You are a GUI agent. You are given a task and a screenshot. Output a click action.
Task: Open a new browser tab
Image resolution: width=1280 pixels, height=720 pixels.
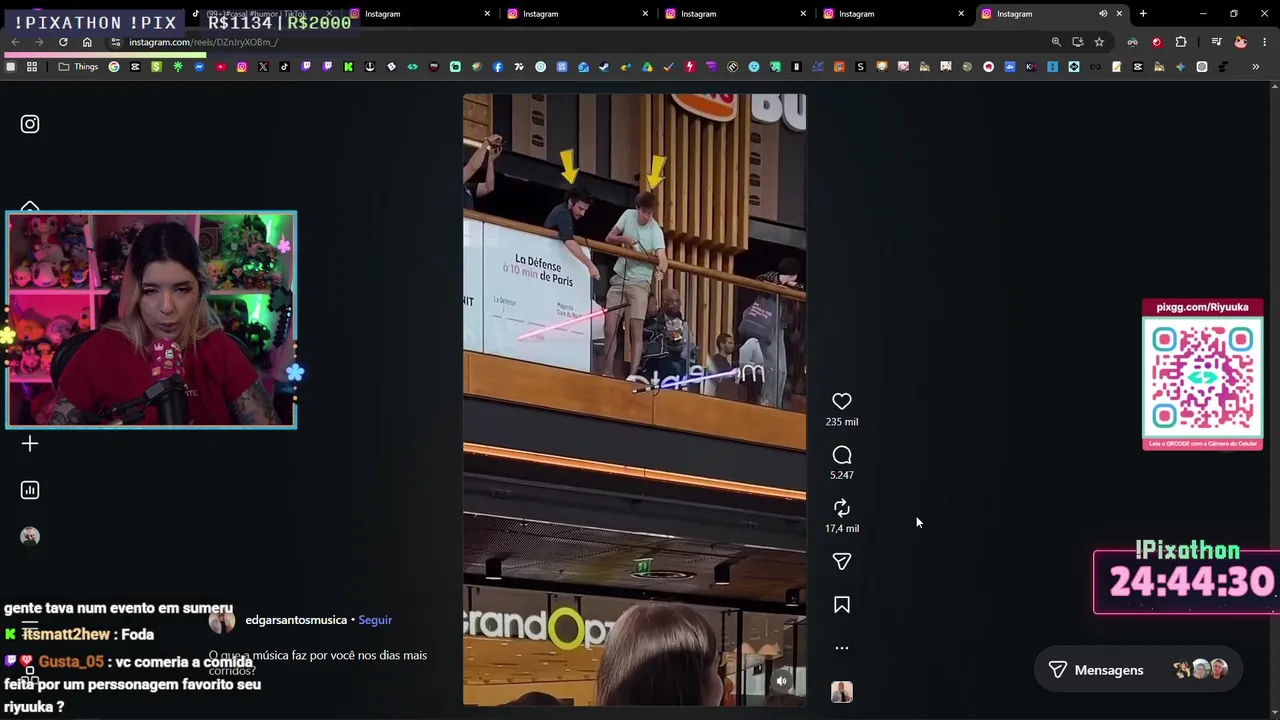[x=1143, y=14]
